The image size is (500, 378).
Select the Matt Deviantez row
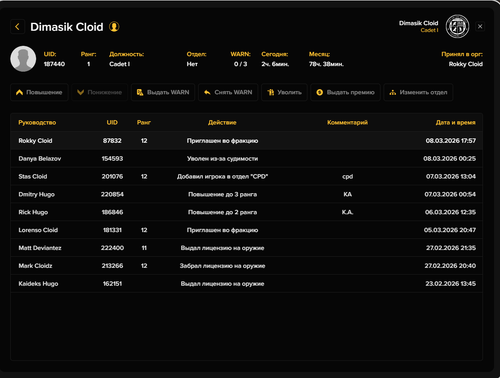pyautogui.click(x=247, y=248)
